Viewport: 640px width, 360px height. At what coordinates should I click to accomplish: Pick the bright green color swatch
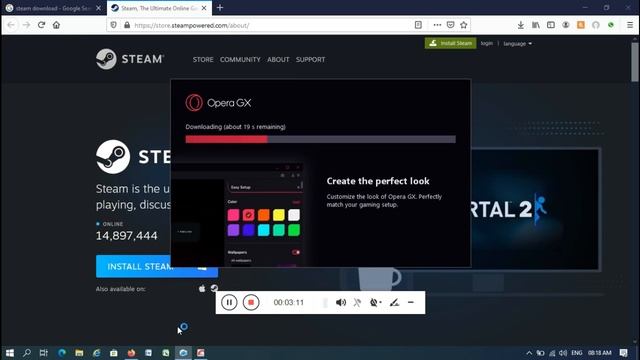click(x=294, y=230)
